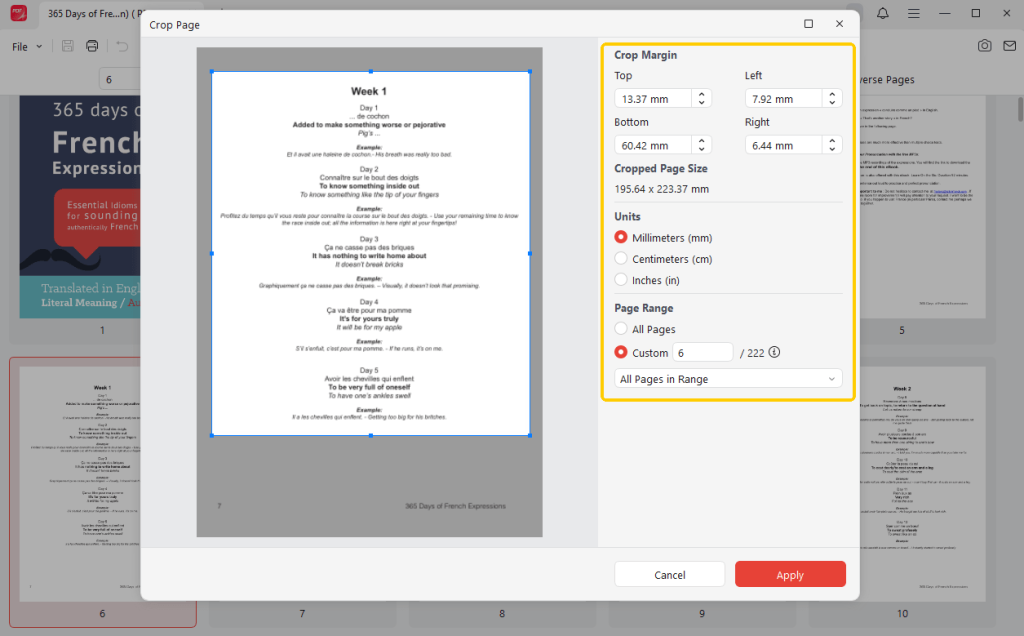The image size is (1024, 636).
Task: Click the Custom page range input field
Action: pyautogui.click(x=703, y=353)
